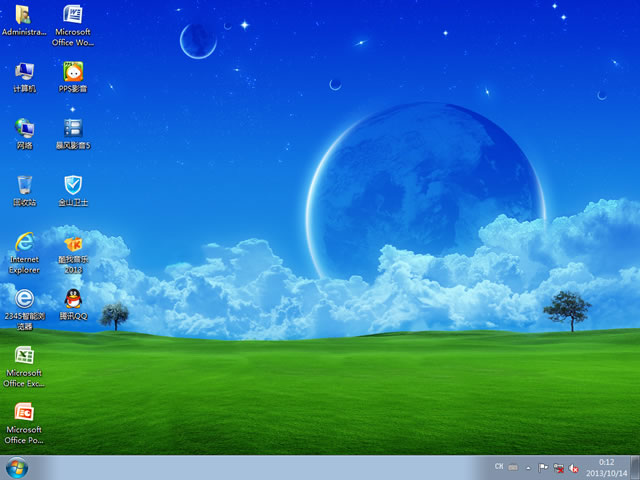Click the 腾讯QQ penguin icon

[73, 299]
